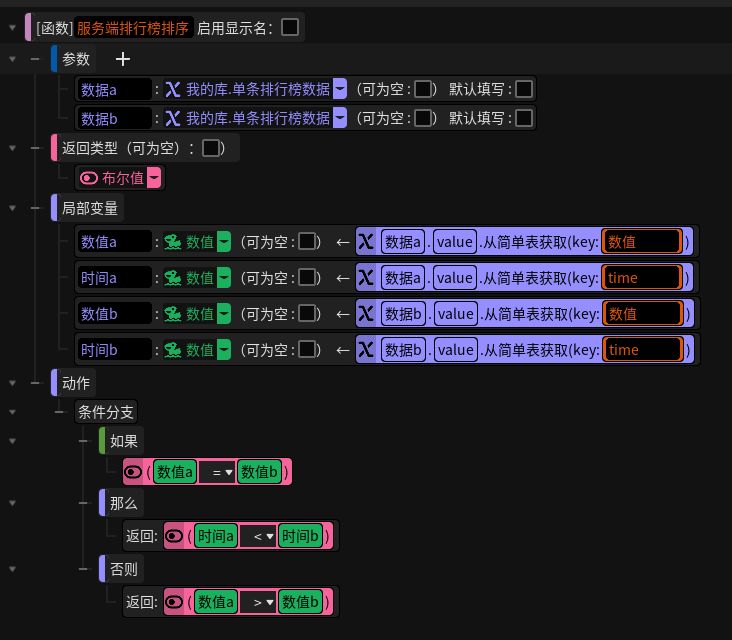Click the X icon in 时间a expression
Image resolution: width=732 pixels, height=640 pixels.
click(366, 278)
